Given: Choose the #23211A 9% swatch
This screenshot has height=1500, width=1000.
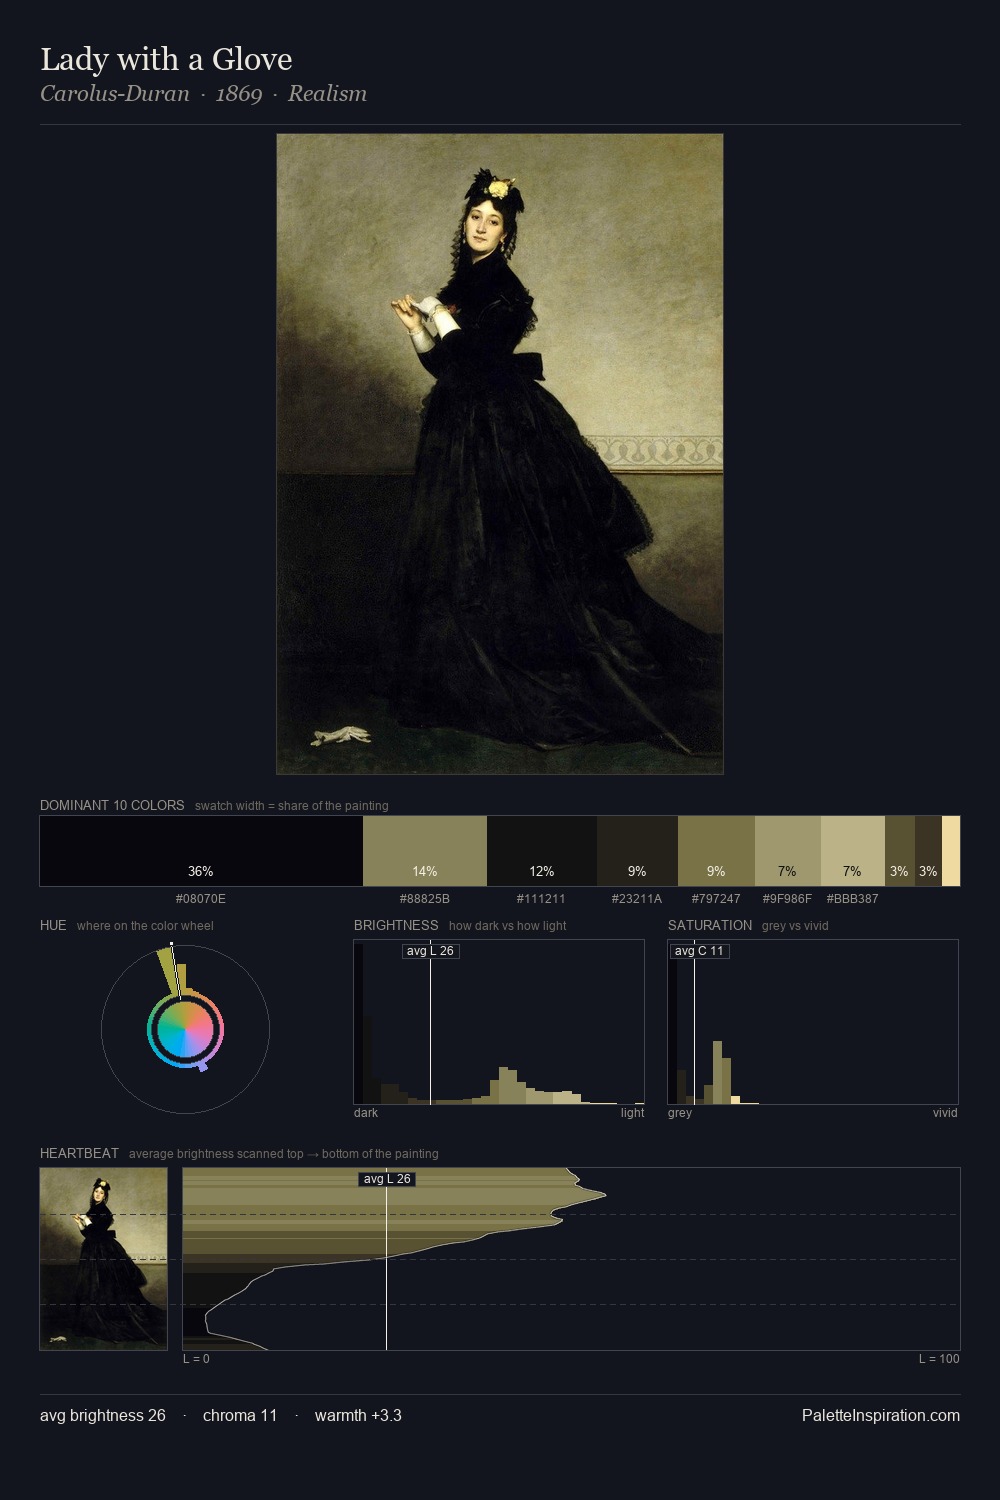Looking at the screenshot, I should tap(637, 851).
